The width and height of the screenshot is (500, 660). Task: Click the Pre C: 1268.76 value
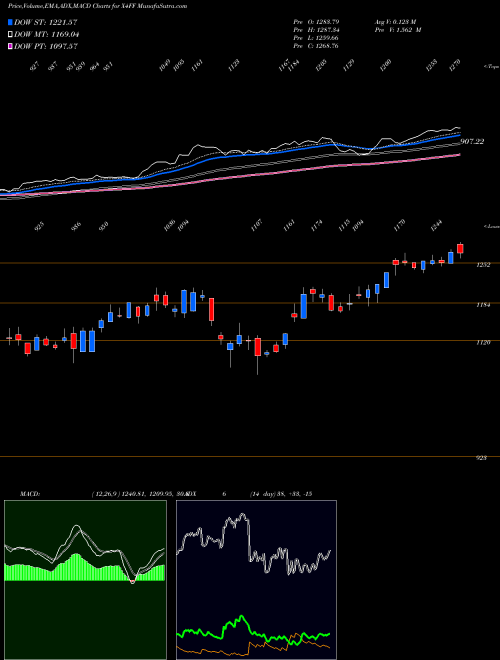pyautogui.click(x=316, y=46)
